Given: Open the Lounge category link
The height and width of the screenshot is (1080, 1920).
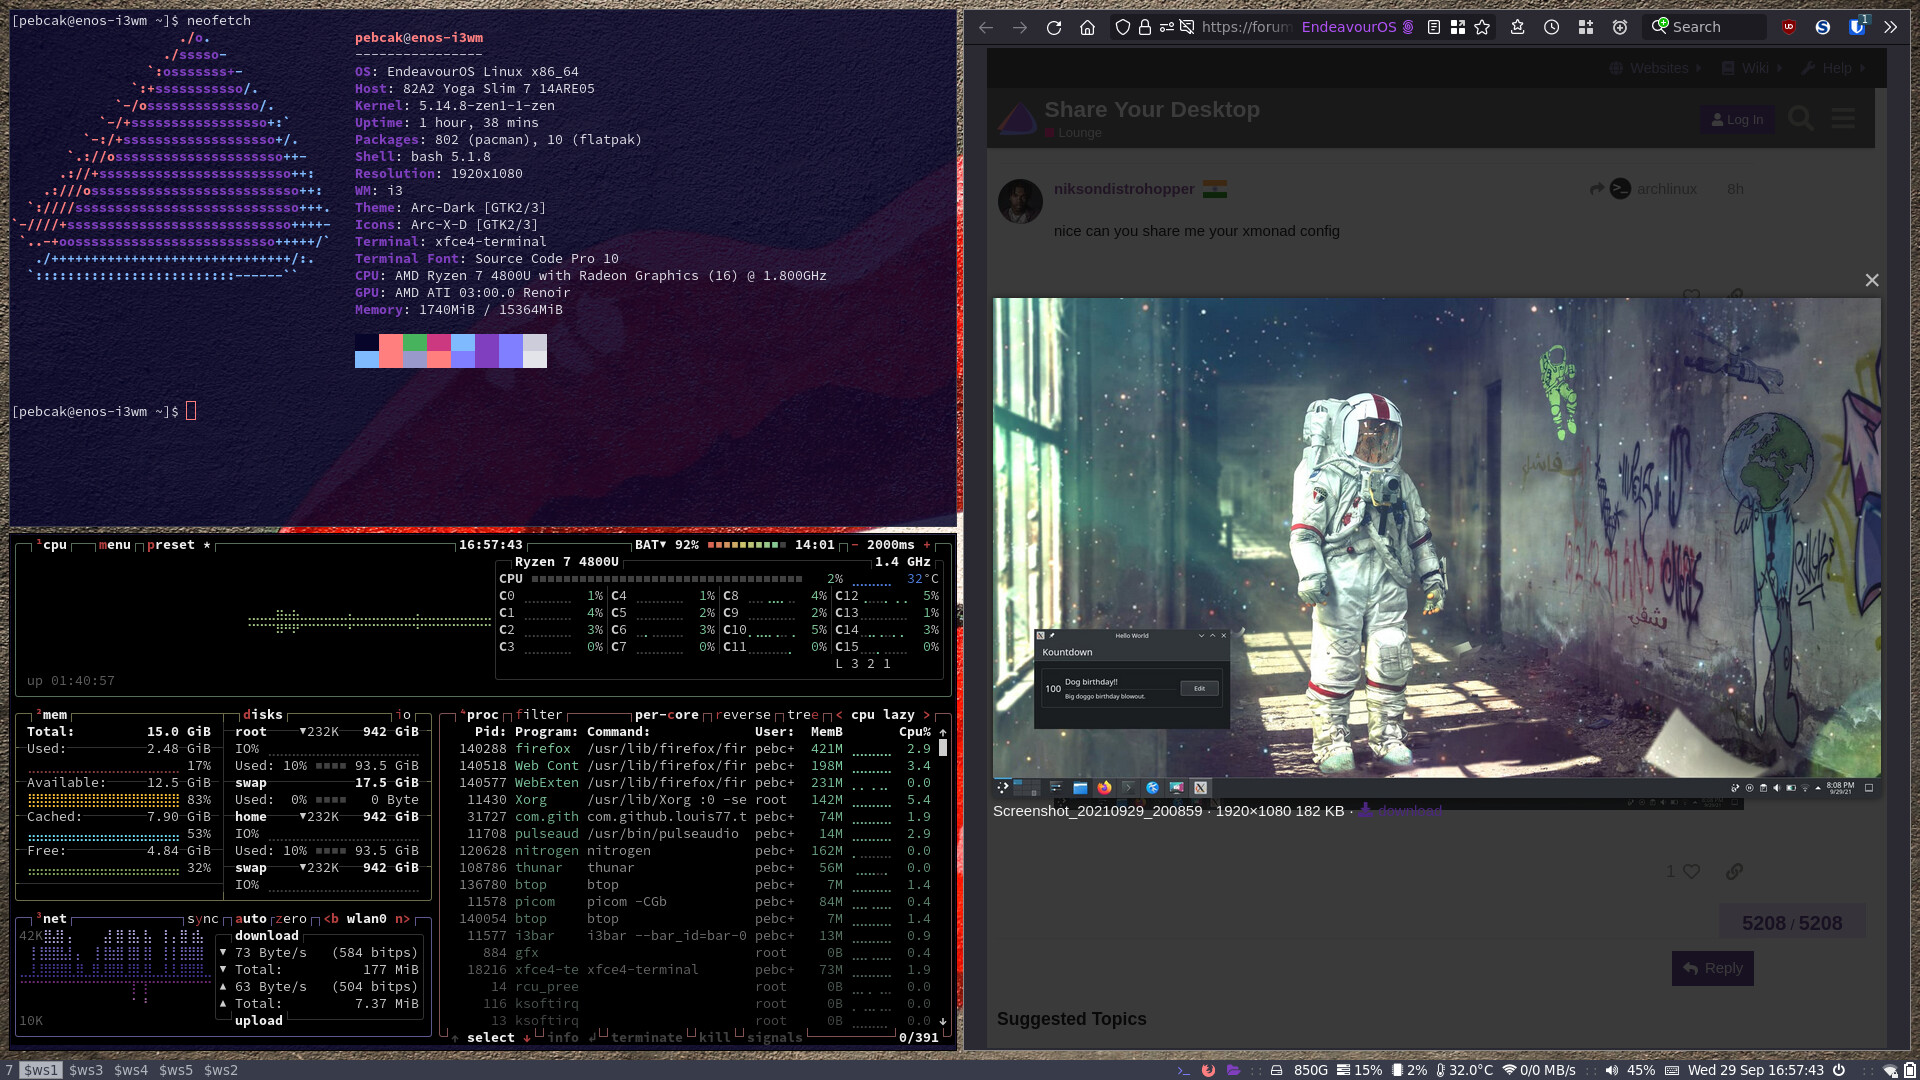Looking at the screenshot, I should point(1079,132).
